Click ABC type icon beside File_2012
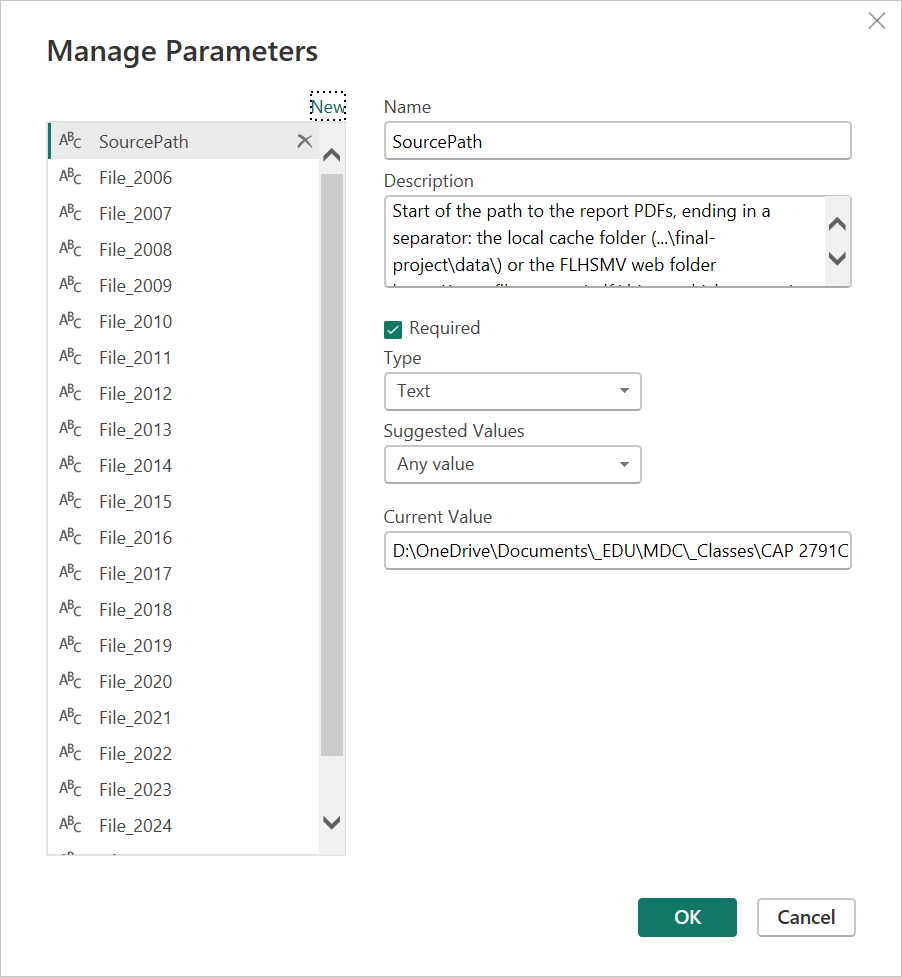The width and height of the screenshot is (902, 977). (70, 393)
